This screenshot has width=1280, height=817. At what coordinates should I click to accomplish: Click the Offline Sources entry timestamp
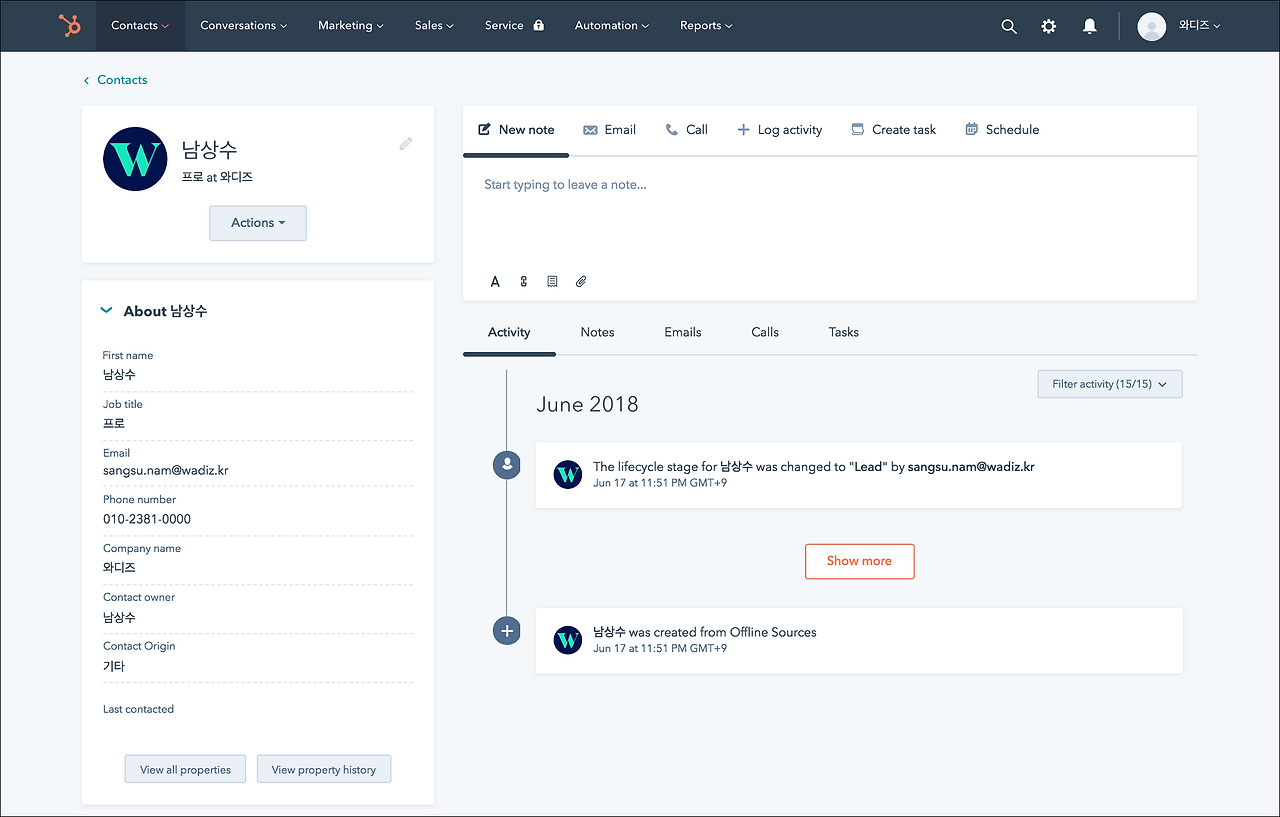coord(660,649)
